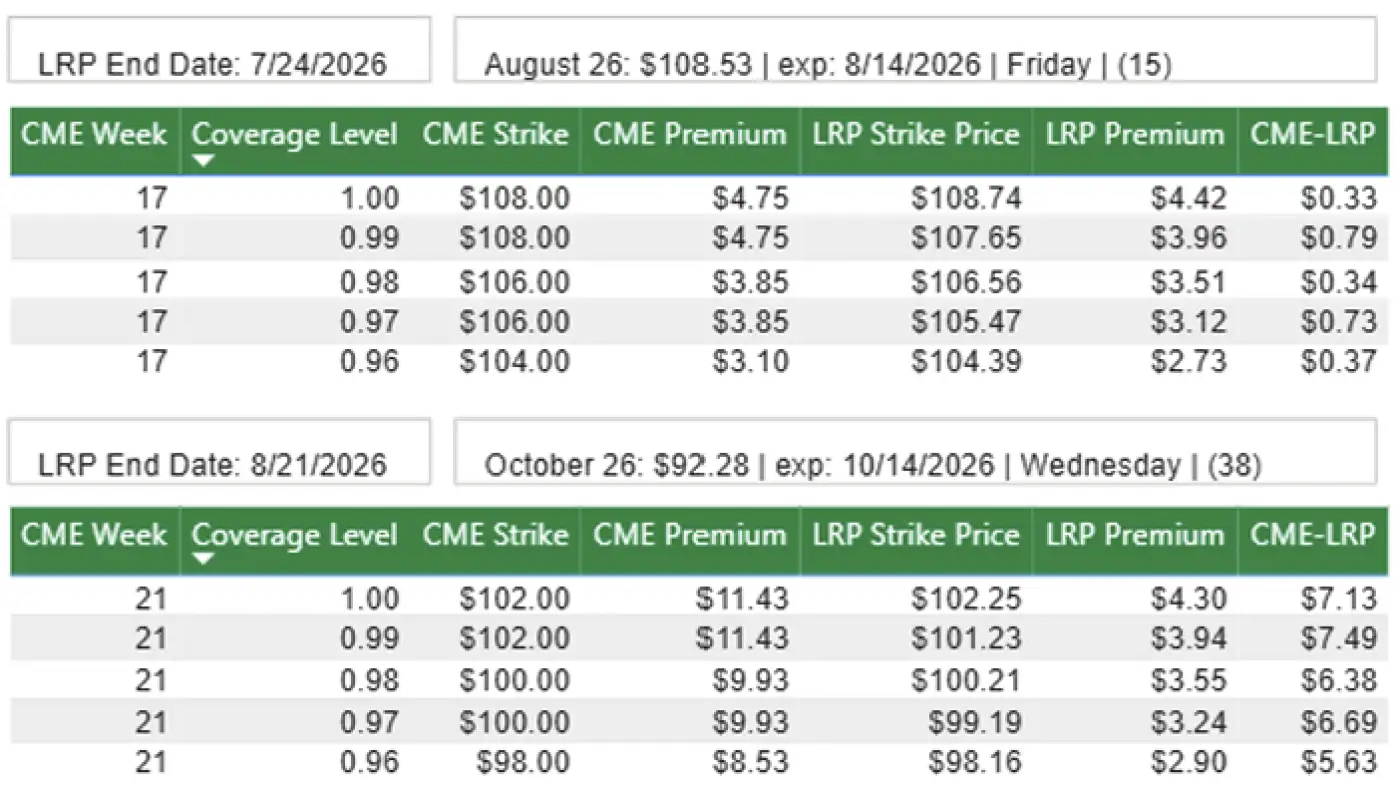
Task: Select the $108.74 LRP Strike Price cell
Action: click(966, 198)
